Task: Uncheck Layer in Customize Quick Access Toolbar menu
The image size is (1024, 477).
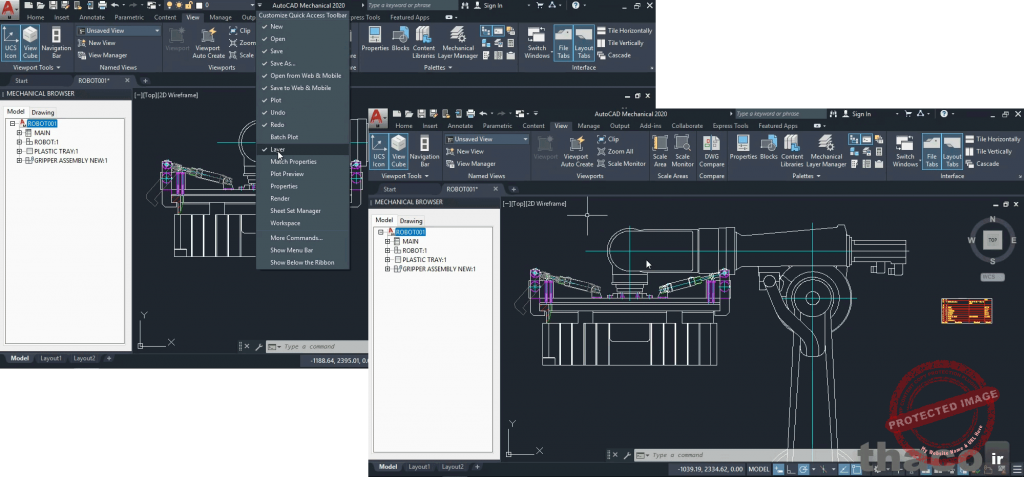Action: pyautogui.click(x=277, y=149)
